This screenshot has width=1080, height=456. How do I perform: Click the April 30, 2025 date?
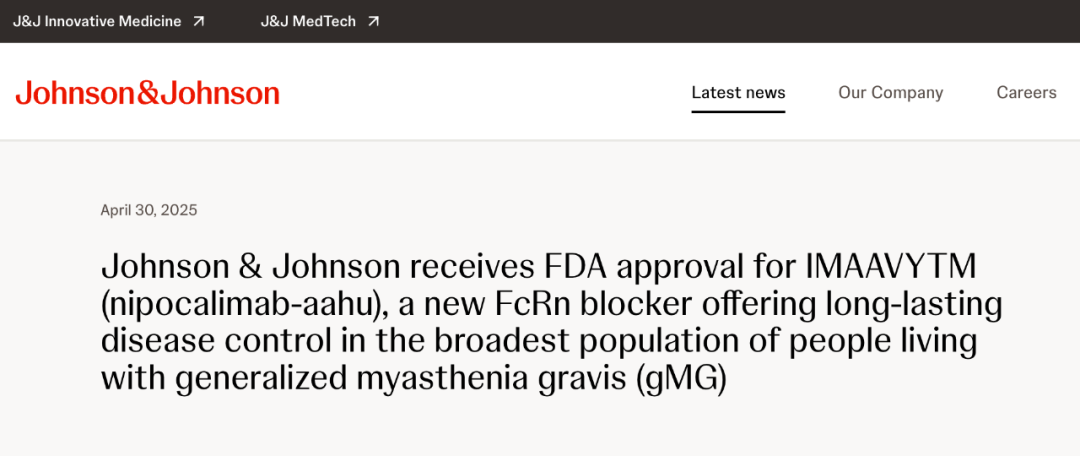pos(149,211)
